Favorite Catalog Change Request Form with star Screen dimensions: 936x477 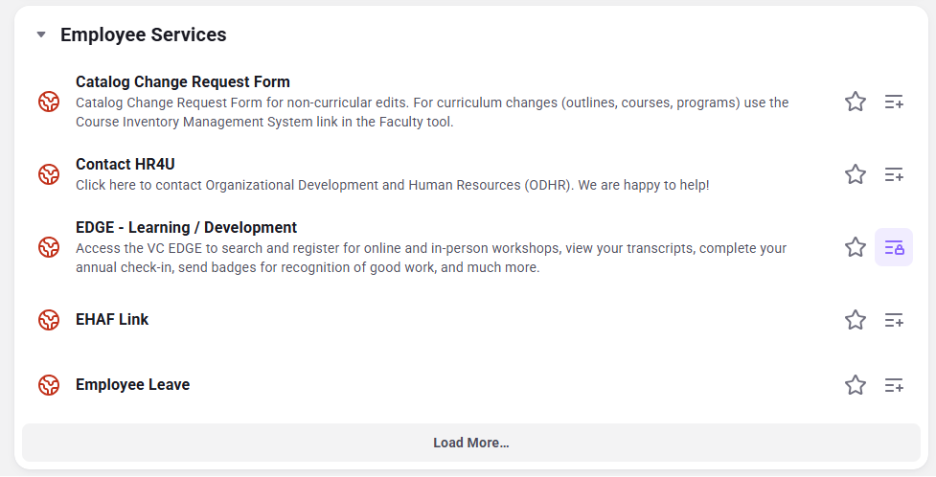[x=855, y=101]
